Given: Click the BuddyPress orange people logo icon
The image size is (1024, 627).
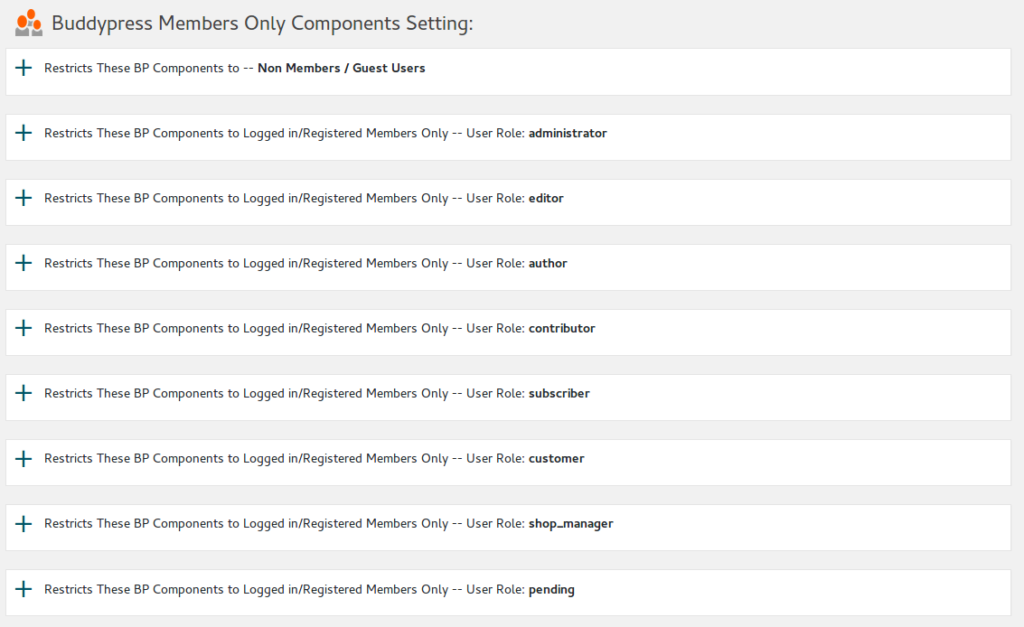Looking at the screenshot, I should [29, 22].
